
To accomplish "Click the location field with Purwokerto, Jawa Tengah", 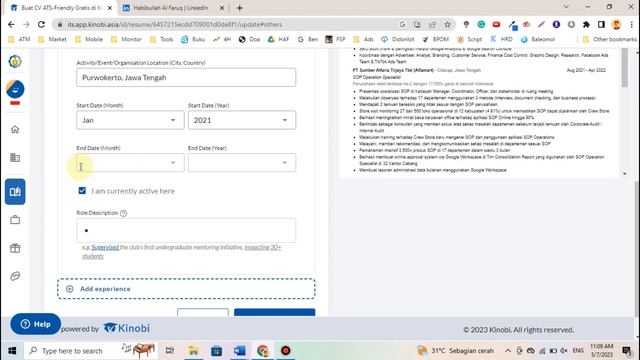I will pyautogui.click(x=186, y=78).
